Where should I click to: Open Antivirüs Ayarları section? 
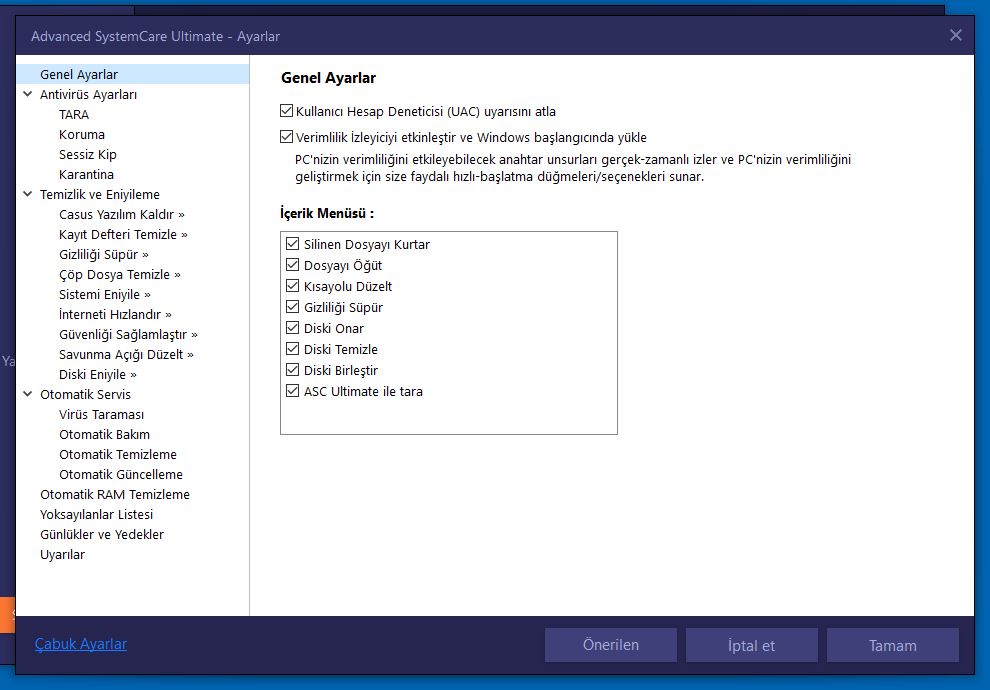(88, 95)
